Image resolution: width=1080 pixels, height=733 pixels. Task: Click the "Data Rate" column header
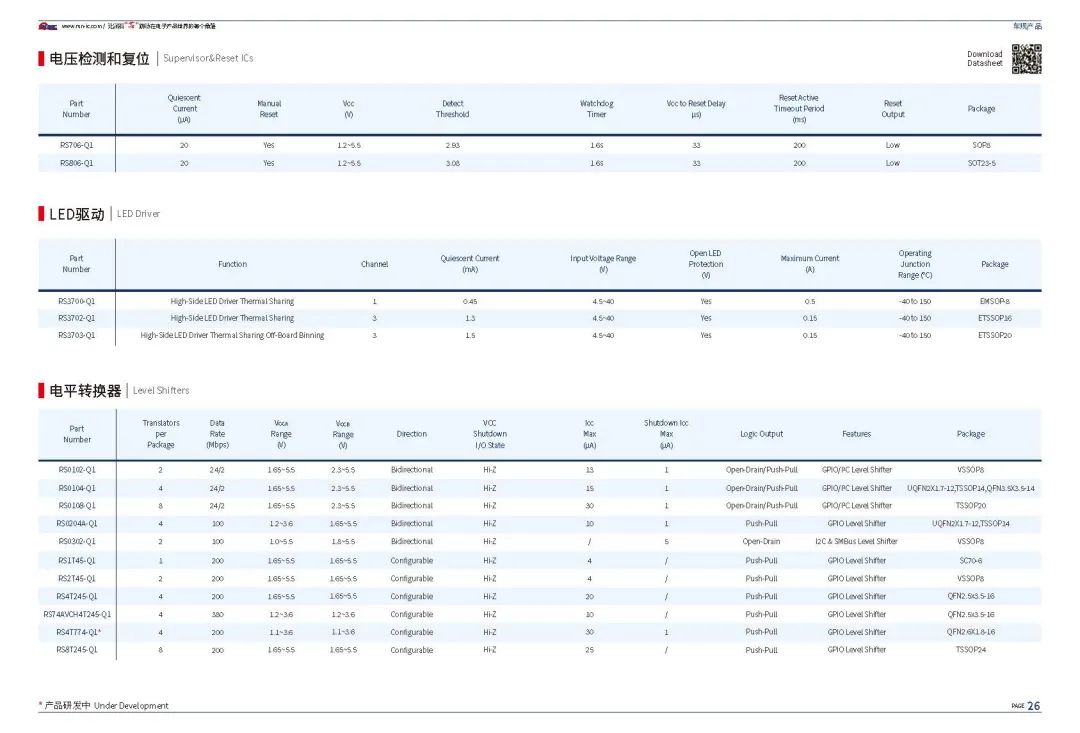coord(217,434)
